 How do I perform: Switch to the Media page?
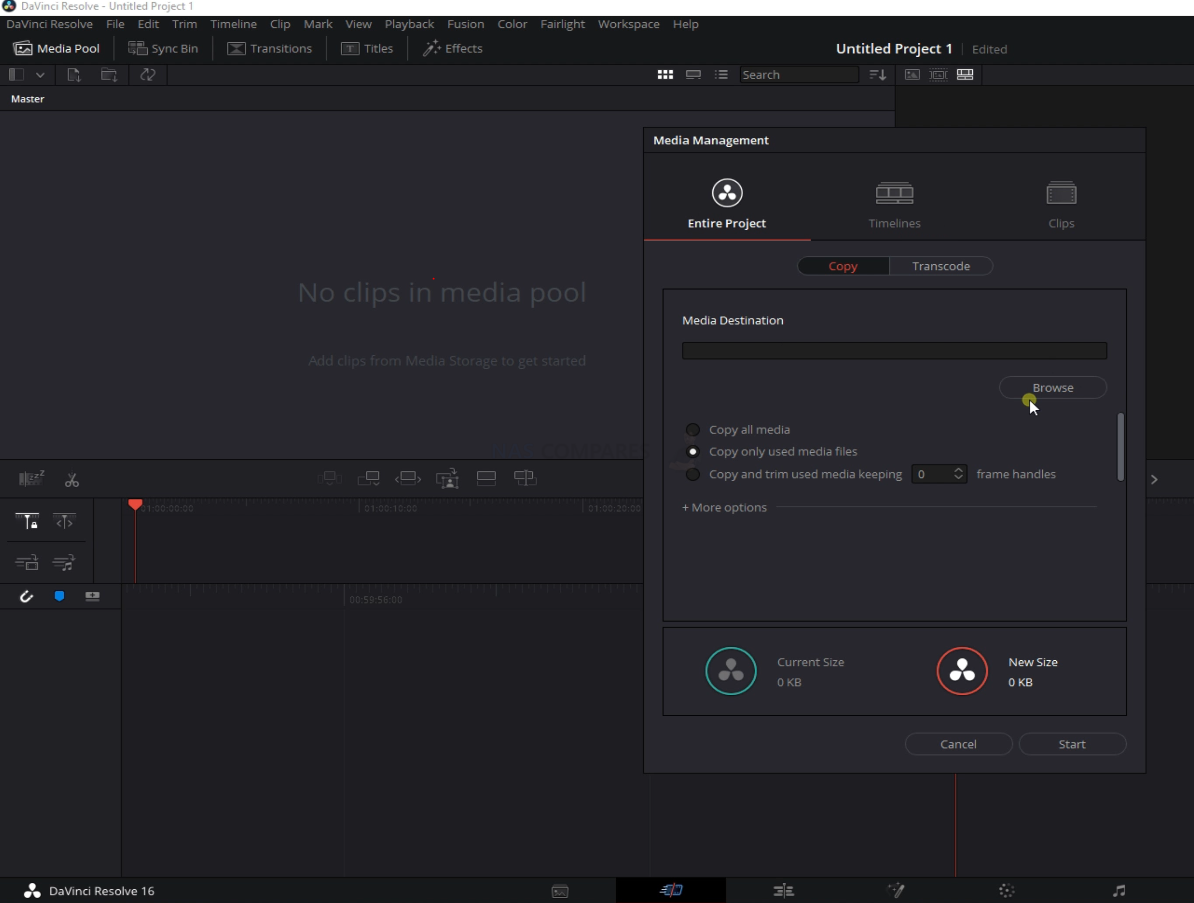[x=560, y=891]
